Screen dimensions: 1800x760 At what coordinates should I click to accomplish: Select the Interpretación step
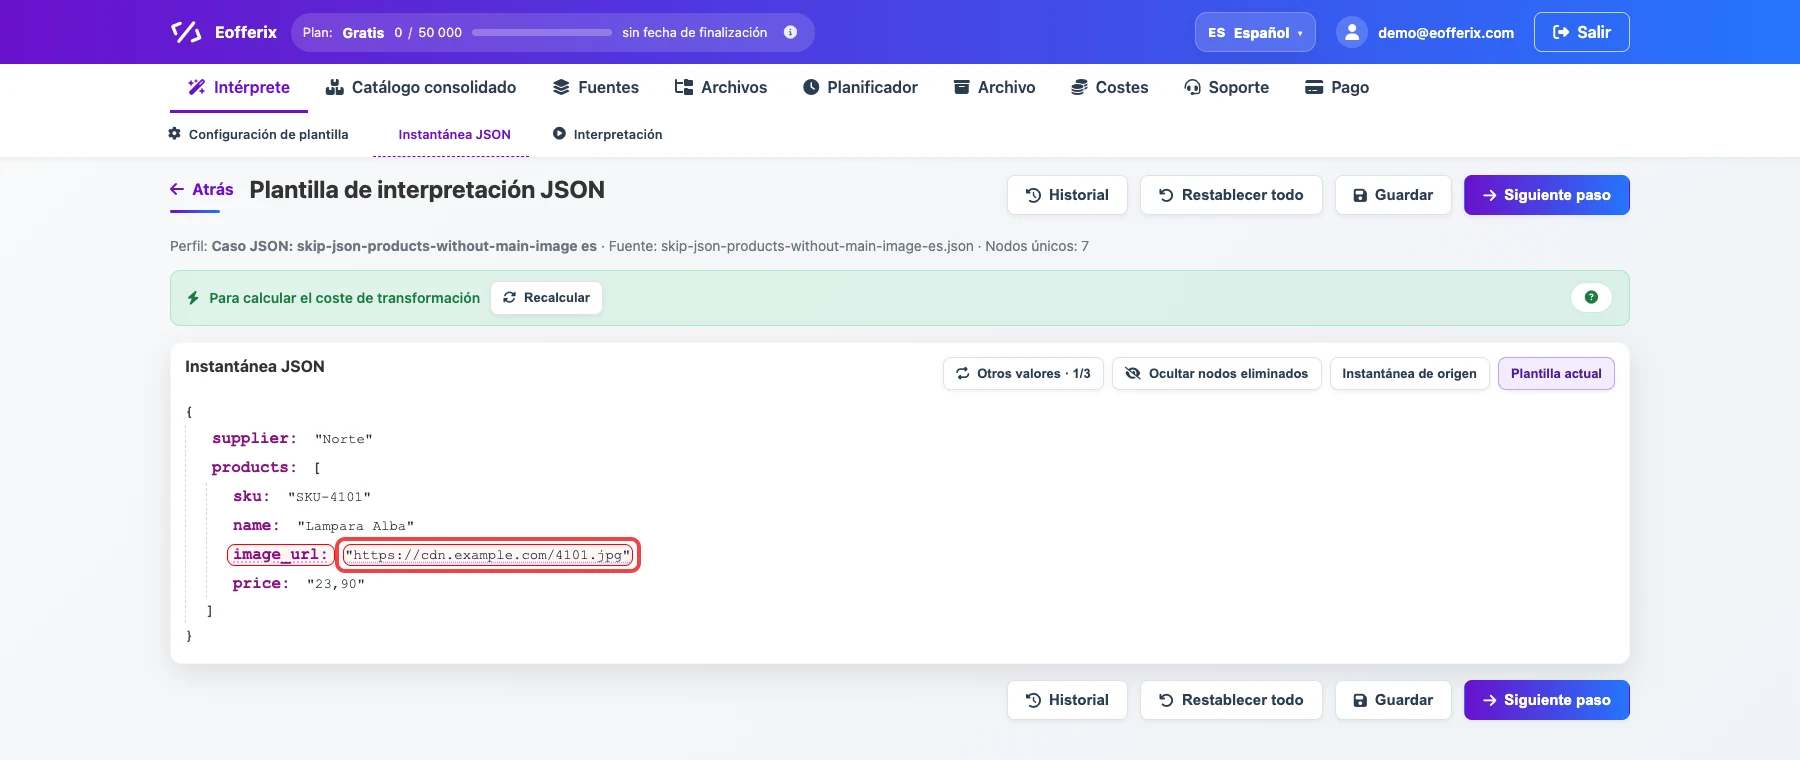607,134
